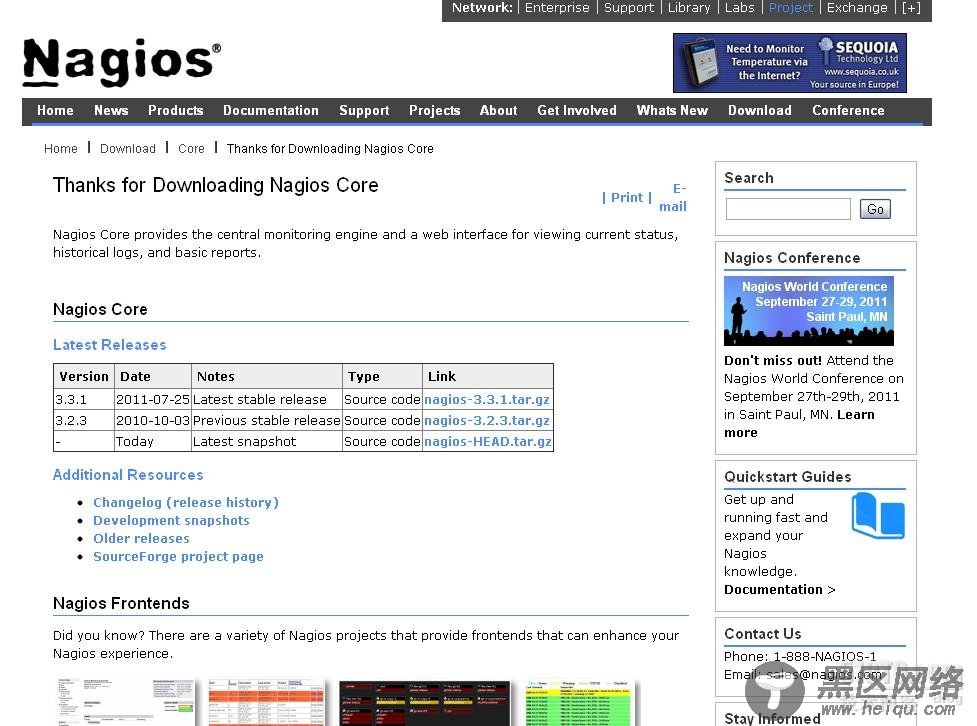
Task: Click the Print link
Action: 626,198
